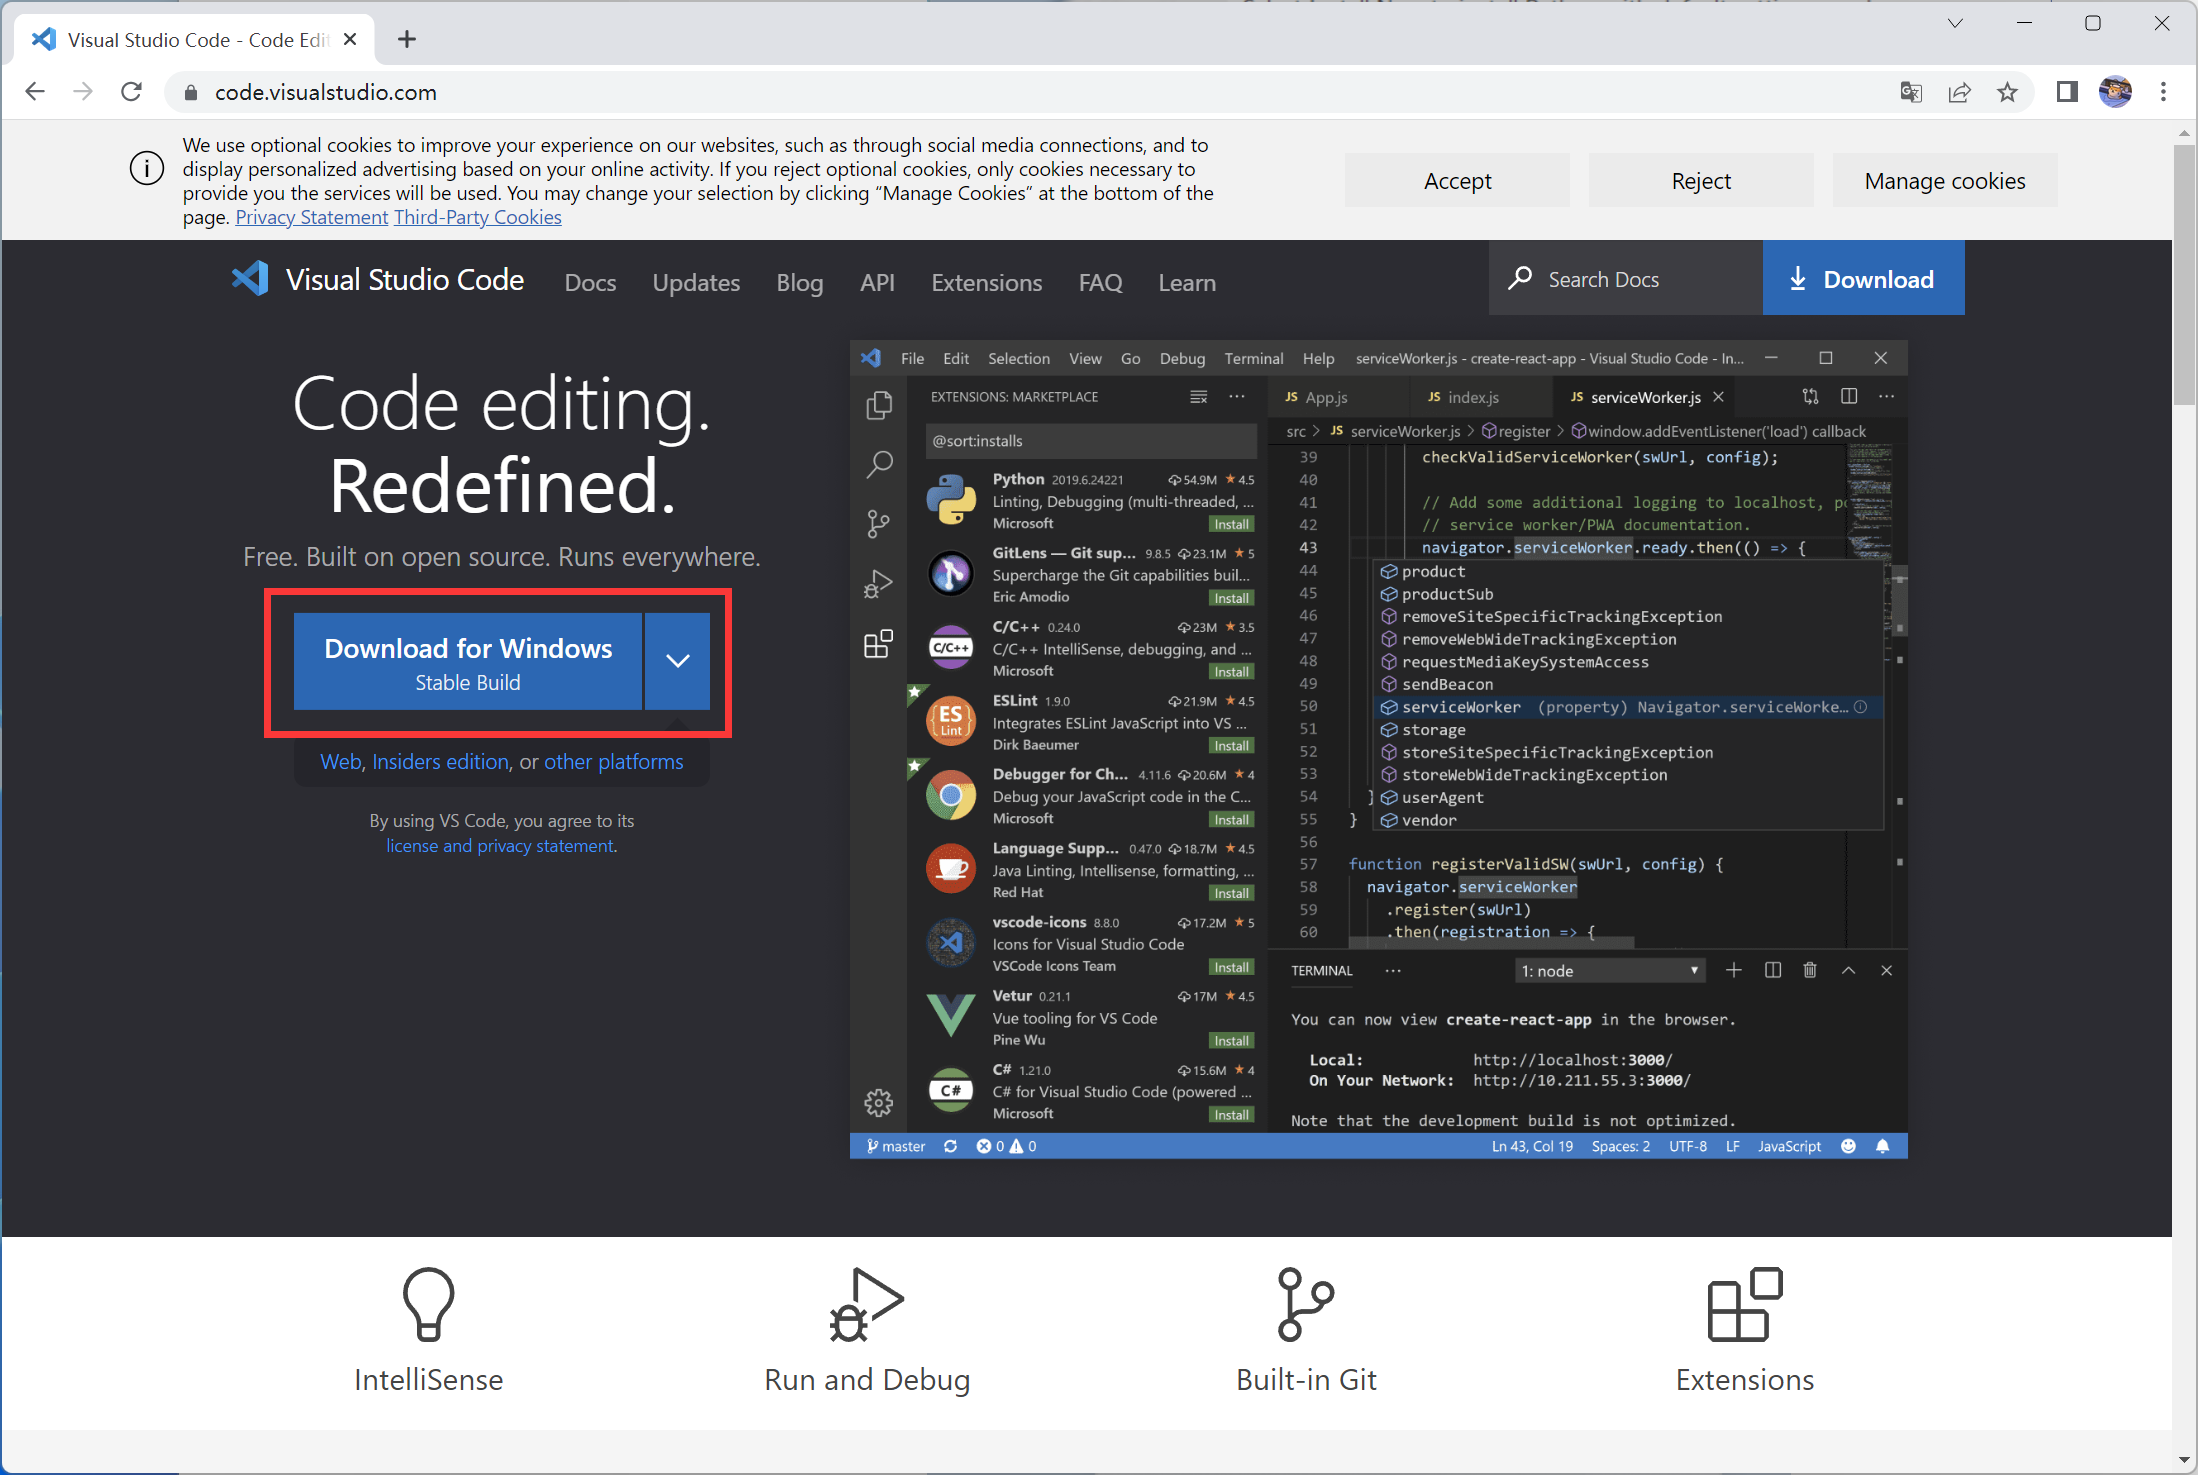
Task: Click the terminal trash icon
Action: click(1809, 970)
